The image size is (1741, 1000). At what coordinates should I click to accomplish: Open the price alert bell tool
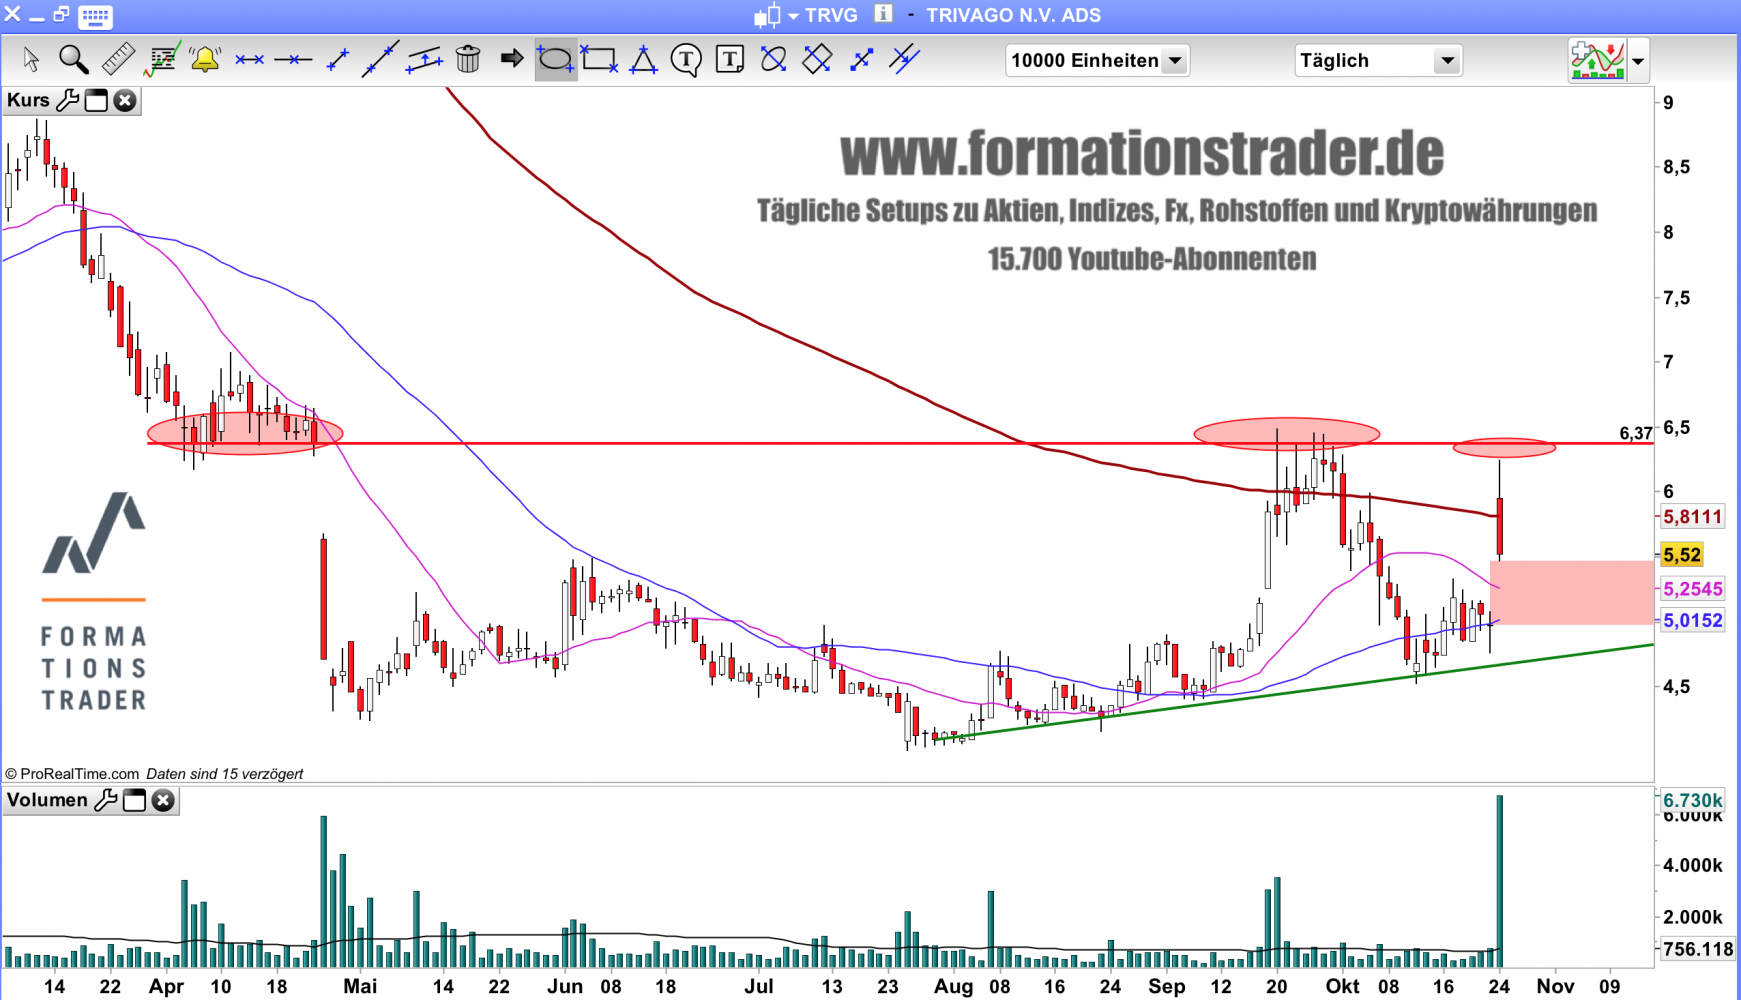coord(205,60)
